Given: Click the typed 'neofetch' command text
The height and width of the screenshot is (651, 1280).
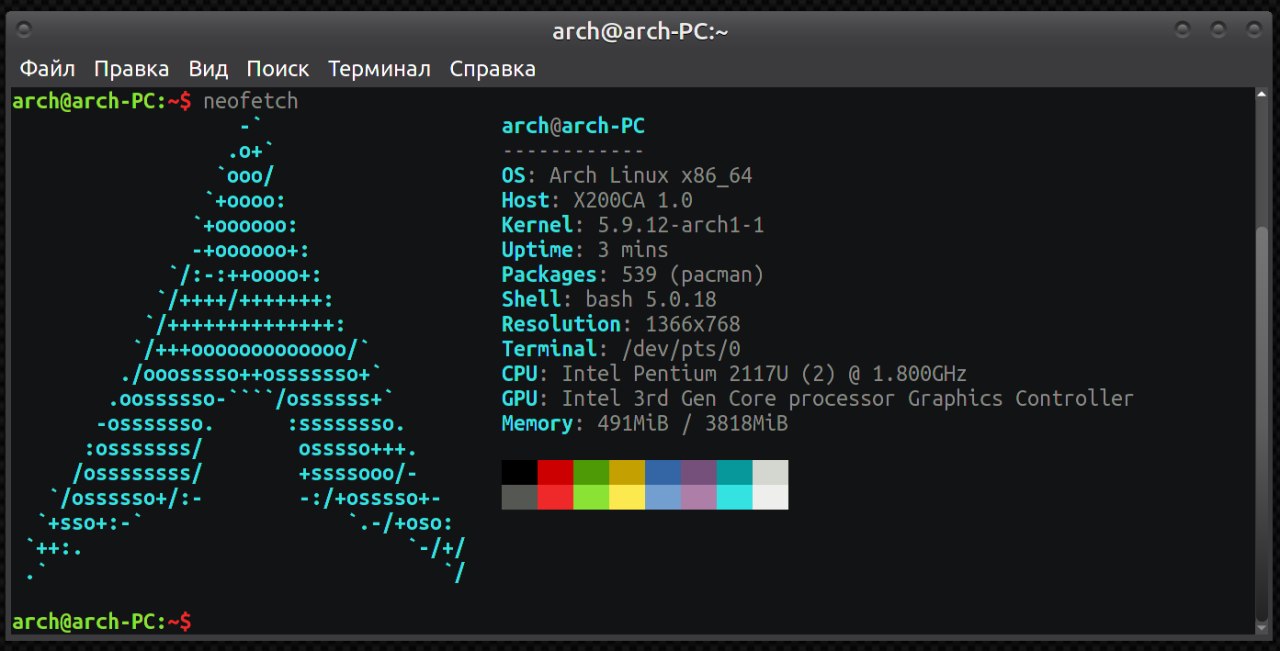Looking at the screenshot, I should point(250,102).
